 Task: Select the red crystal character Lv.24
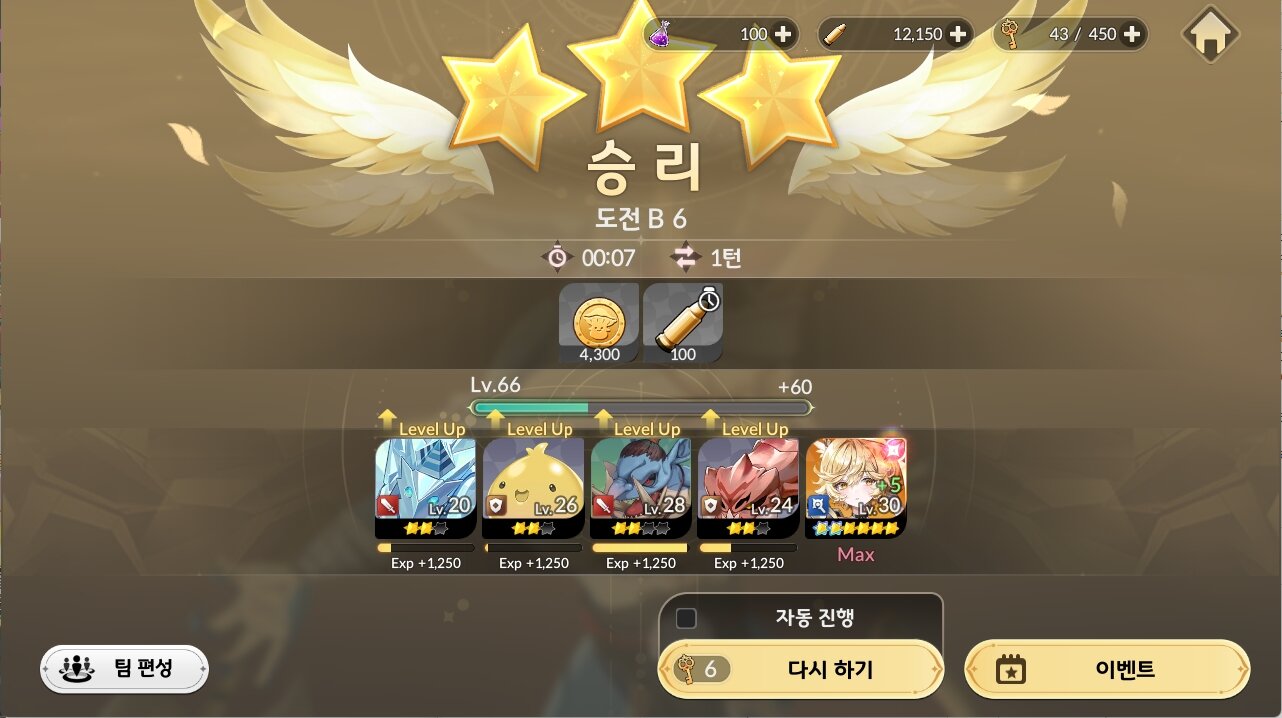748,489
